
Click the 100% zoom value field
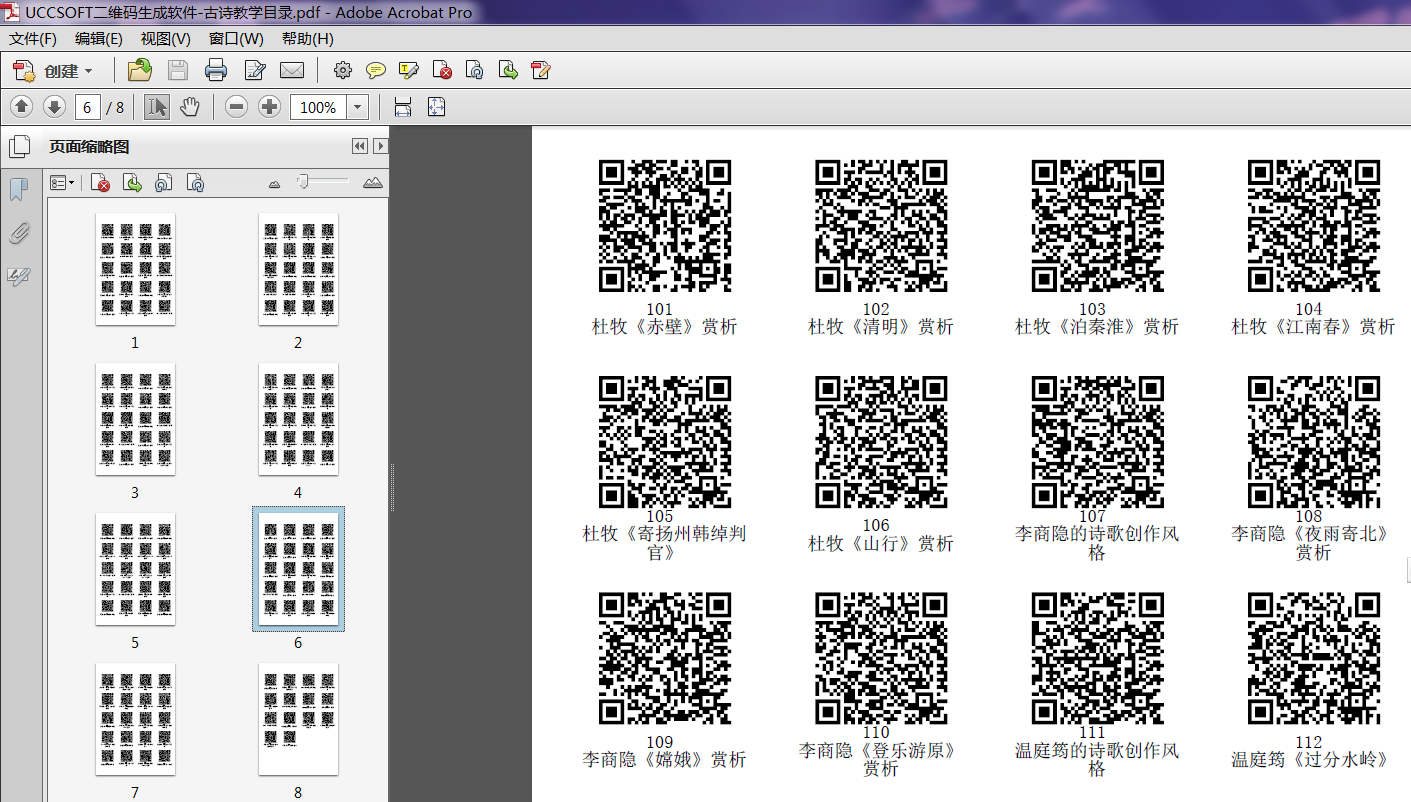tap(318, 107)
